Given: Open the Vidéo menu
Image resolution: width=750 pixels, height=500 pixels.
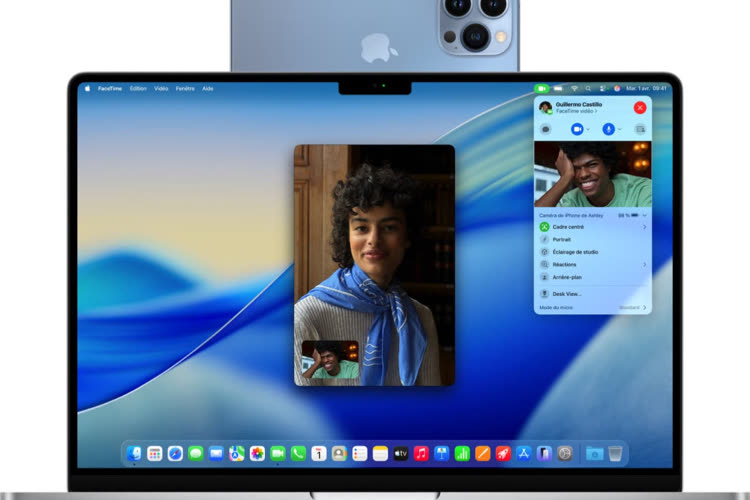Looking at the screenshot, I should pos(161,88).
